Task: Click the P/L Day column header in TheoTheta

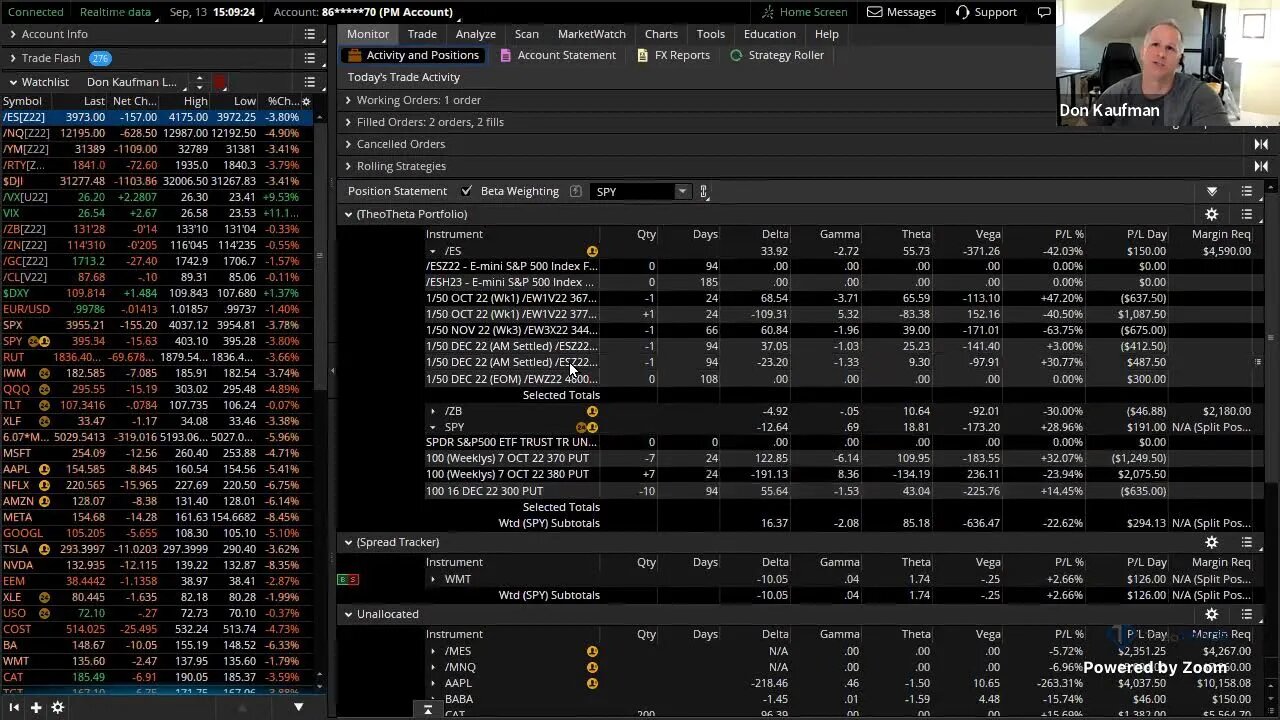Action: (1146, 234)
